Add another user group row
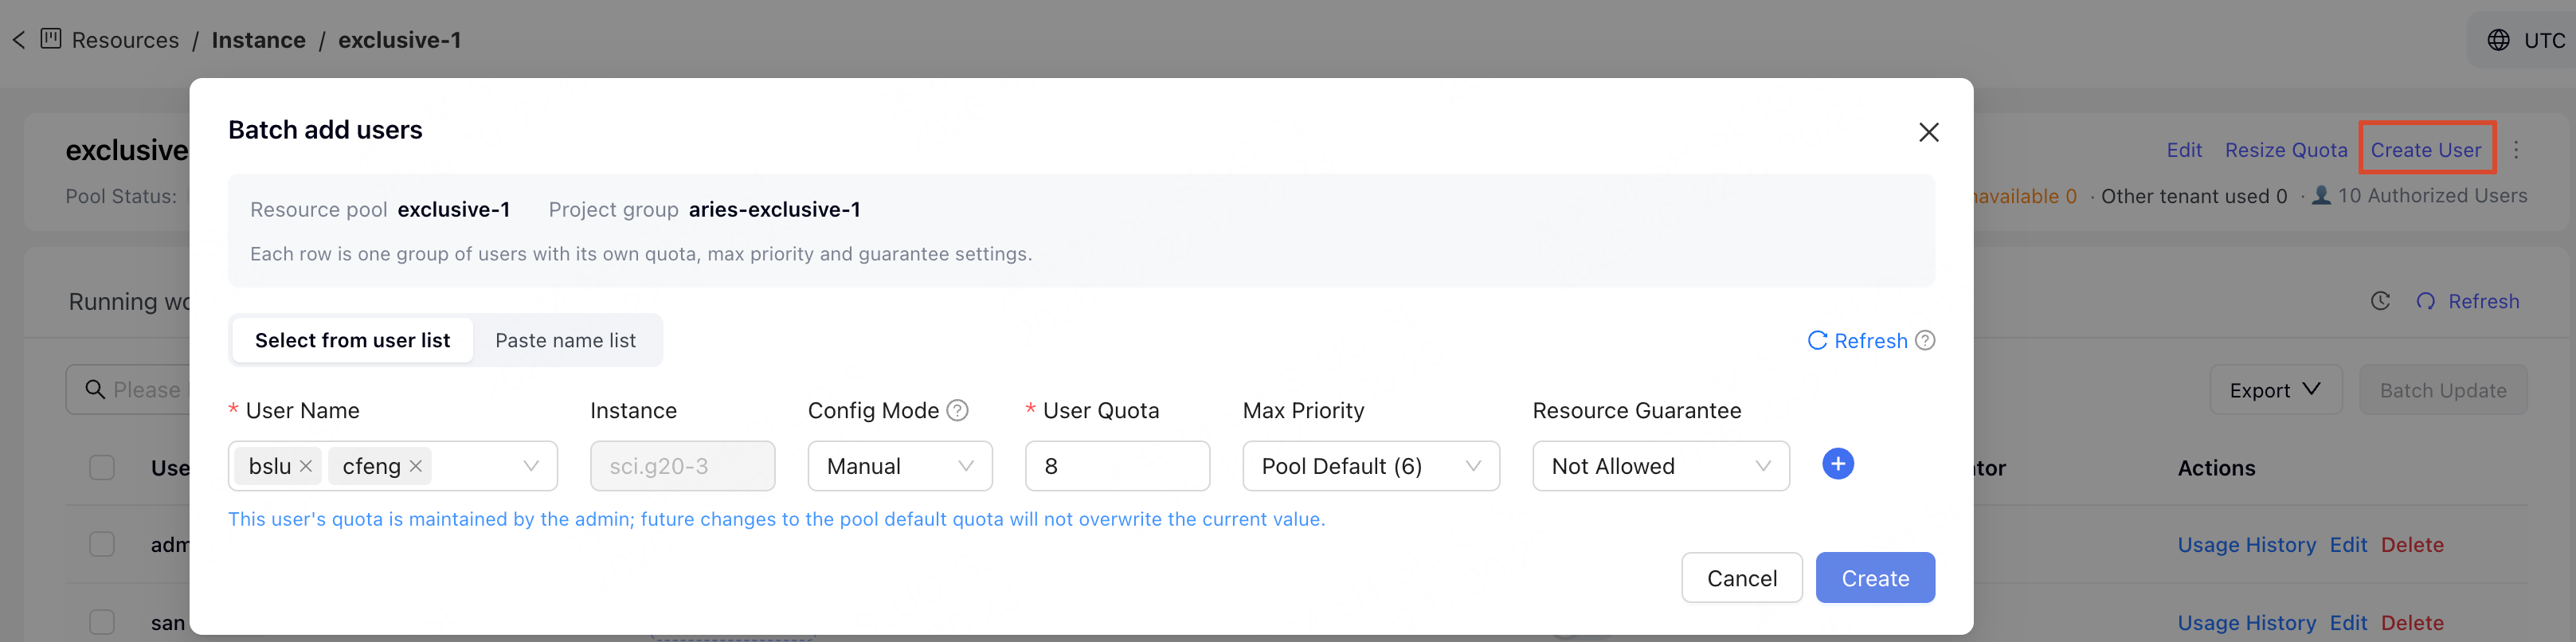The width and height of the screenshot is (2576, 642). pos(1838,464)
